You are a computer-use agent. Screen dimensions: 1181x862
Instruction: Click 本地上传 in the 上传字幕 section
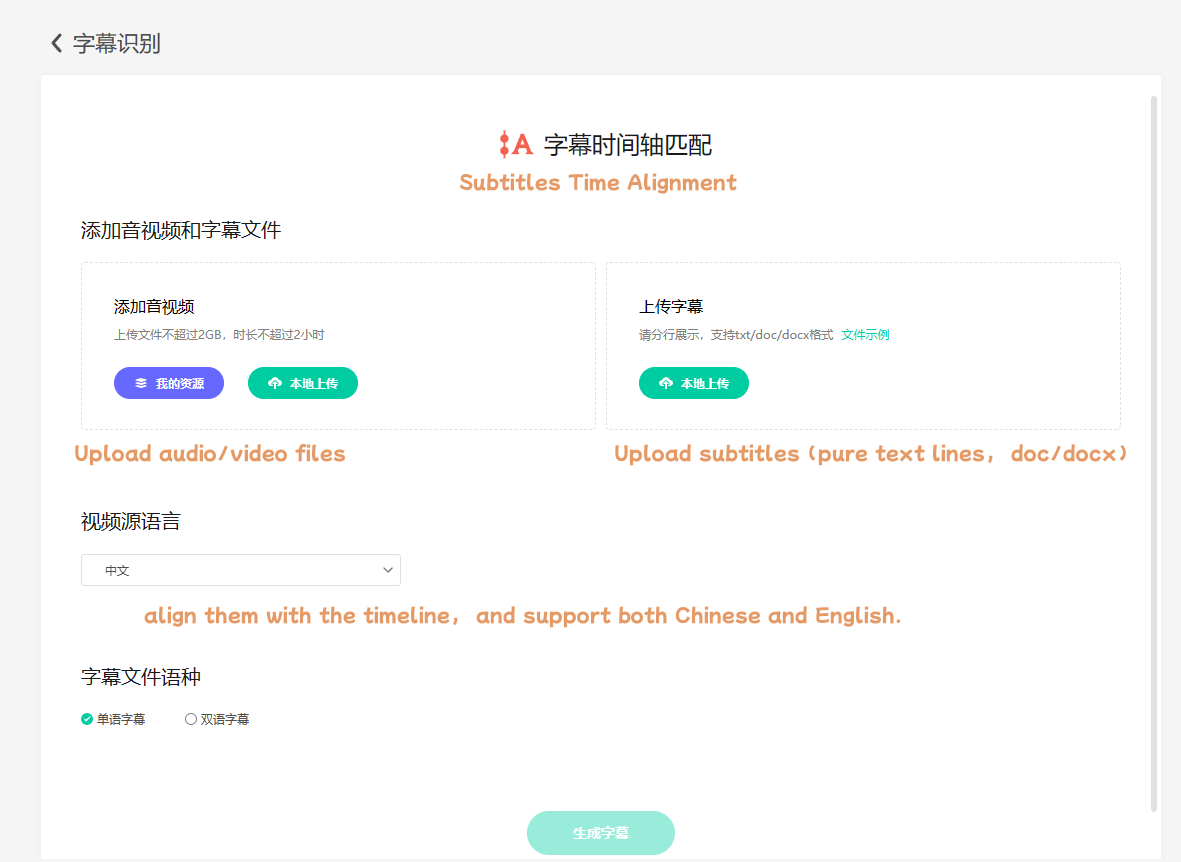tap(694, 383)
